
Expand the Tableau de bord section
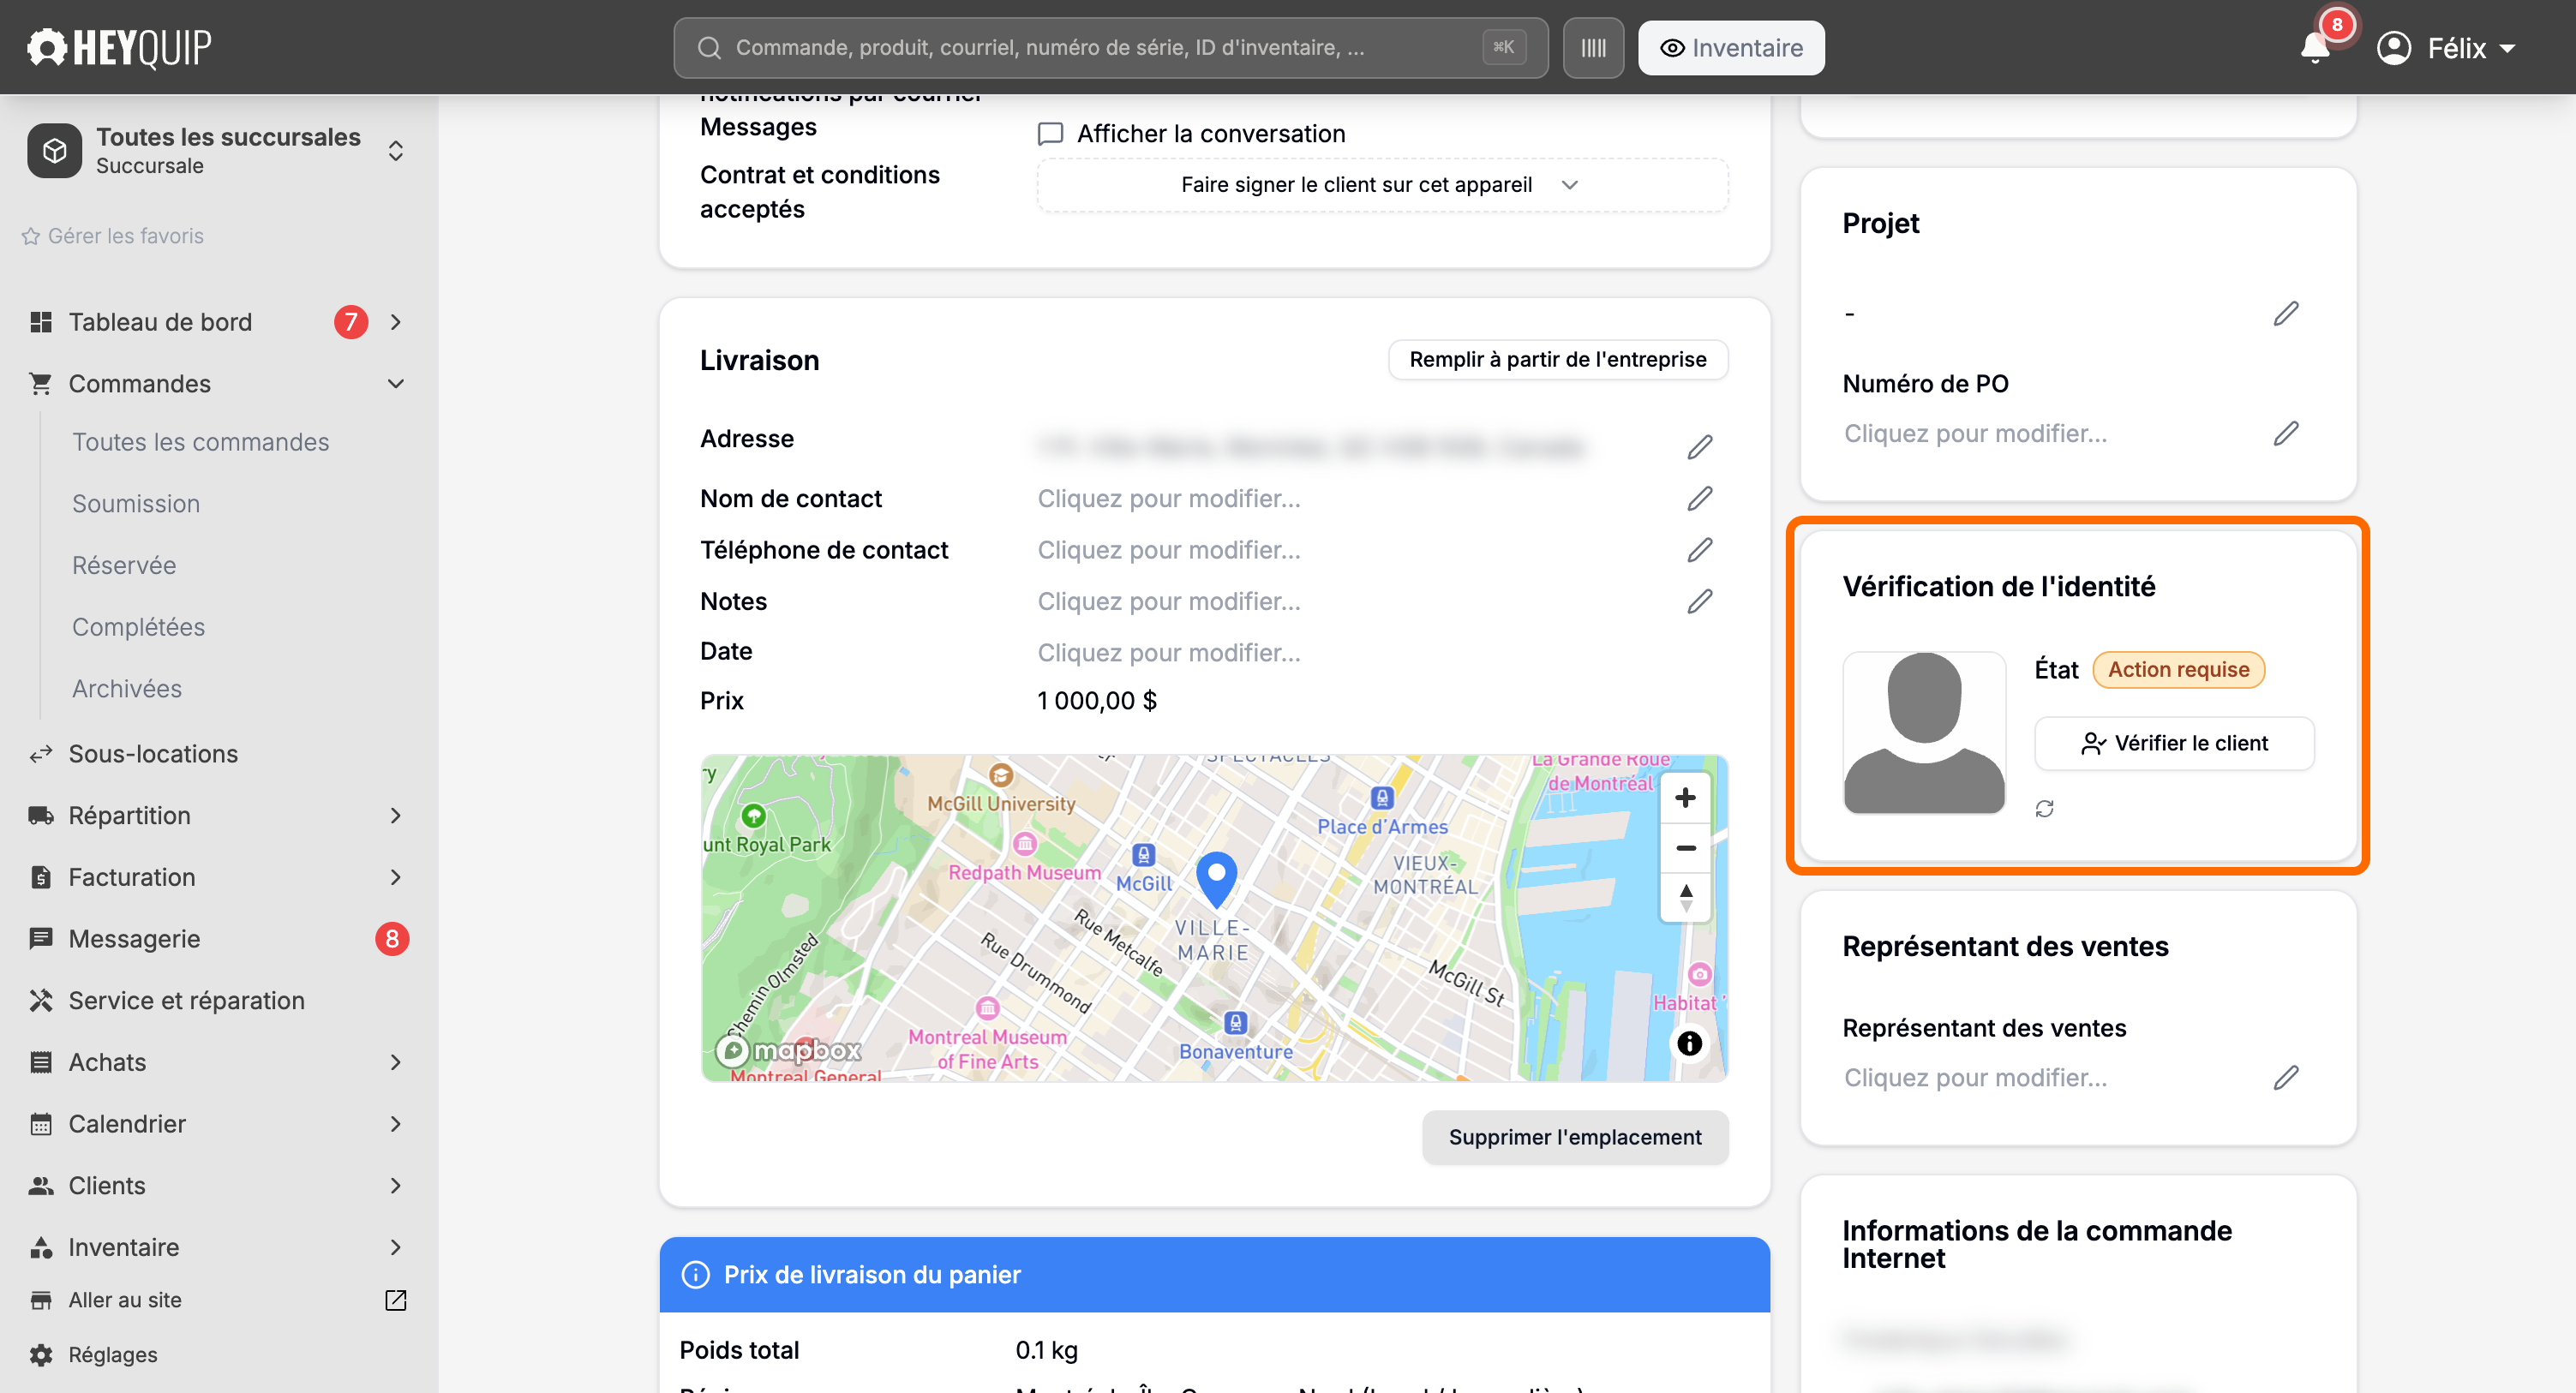[396, 322]
